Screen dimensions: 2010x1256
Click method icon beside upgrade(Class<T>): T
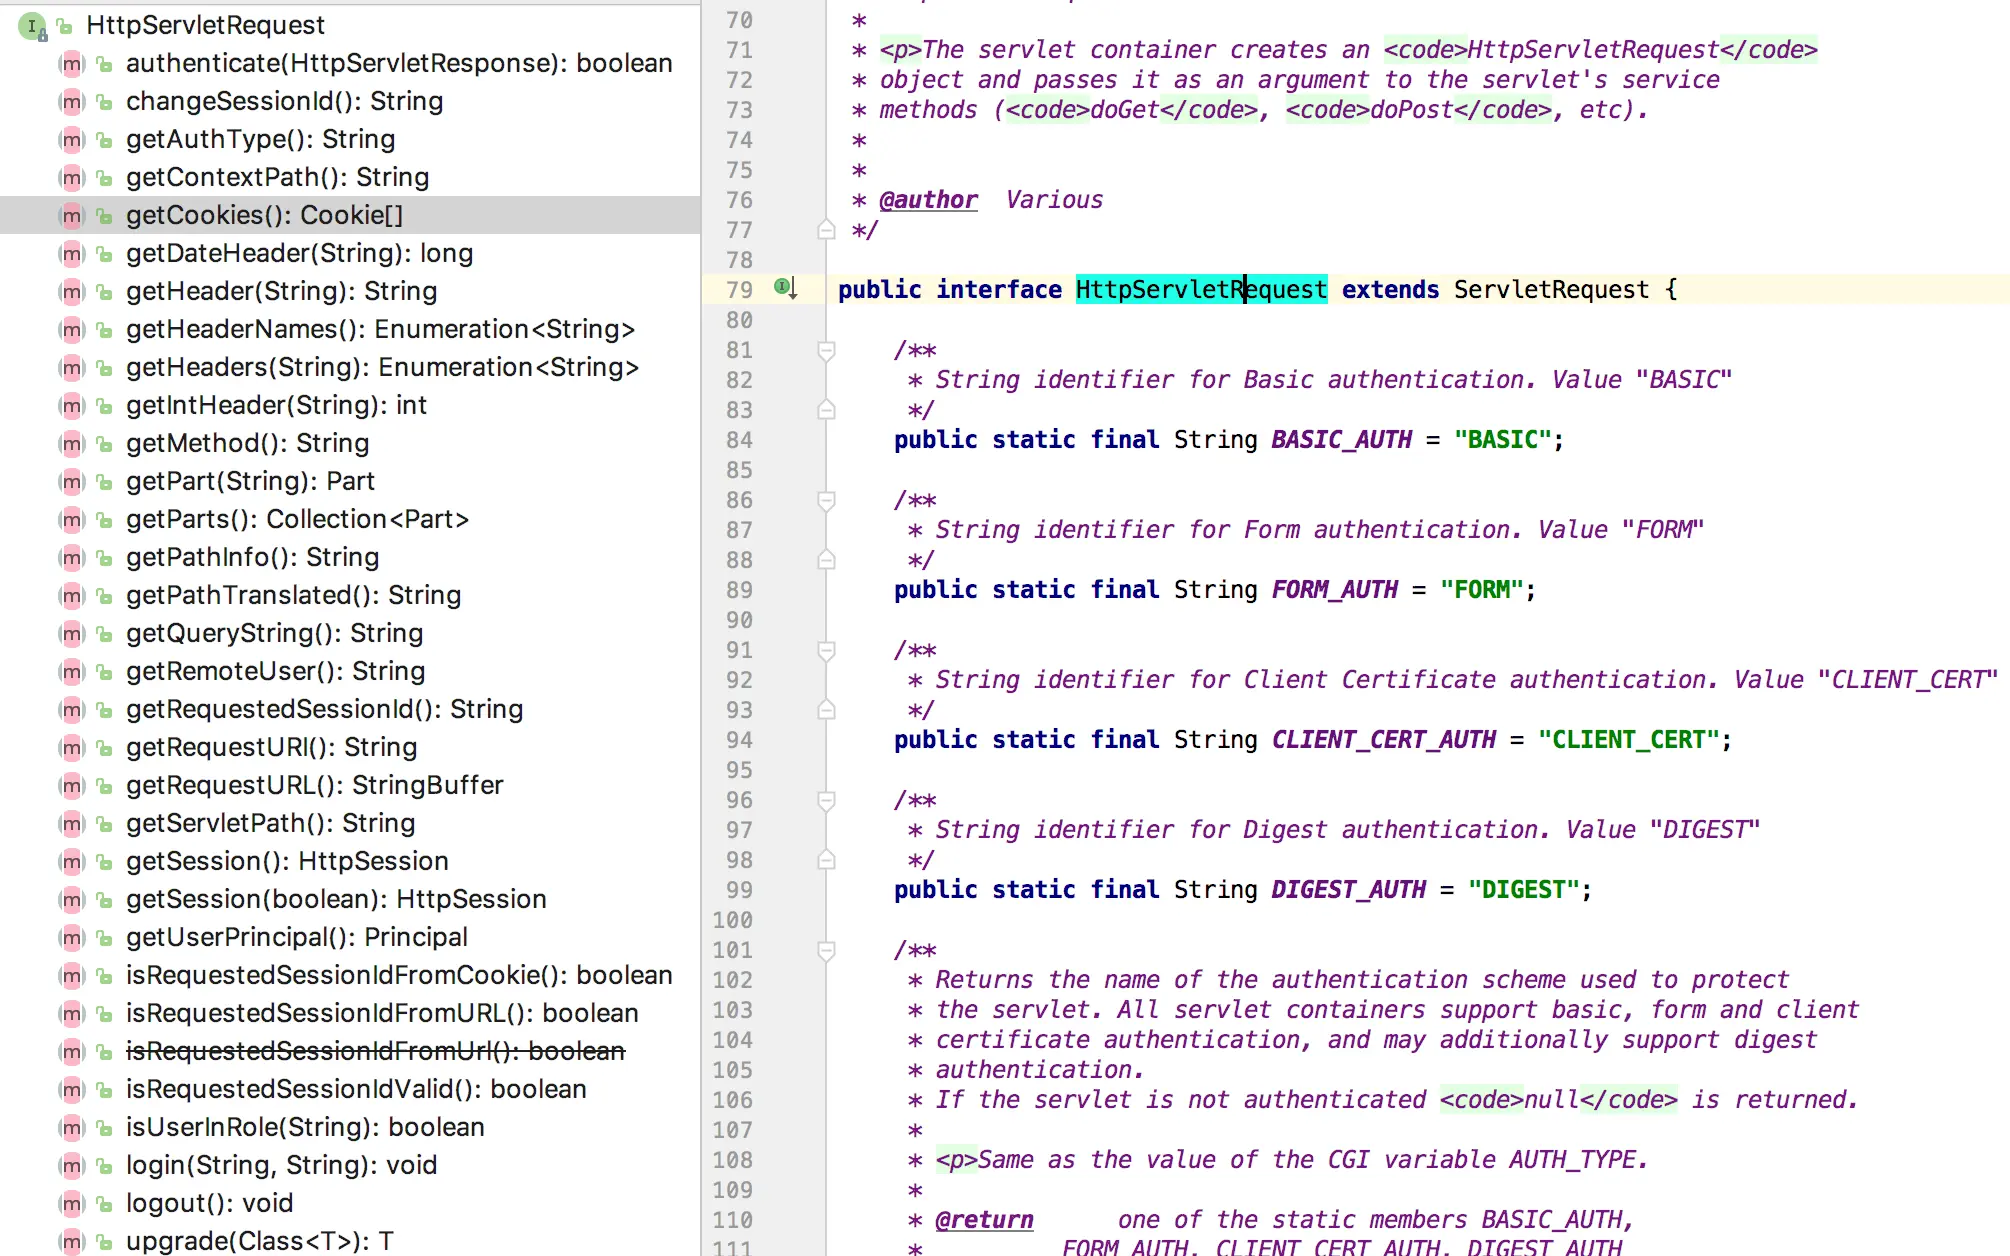71,1241
